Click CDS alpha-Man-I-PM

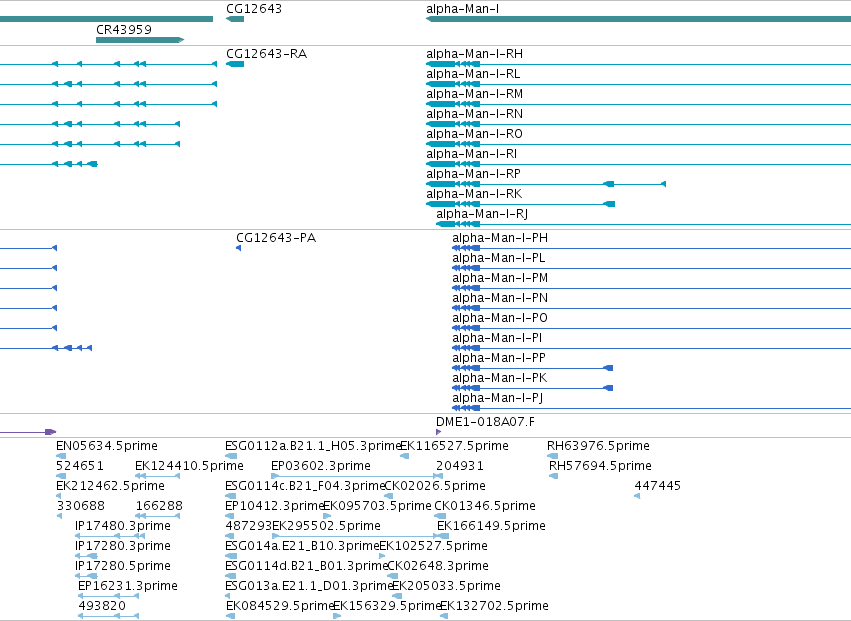651,288
